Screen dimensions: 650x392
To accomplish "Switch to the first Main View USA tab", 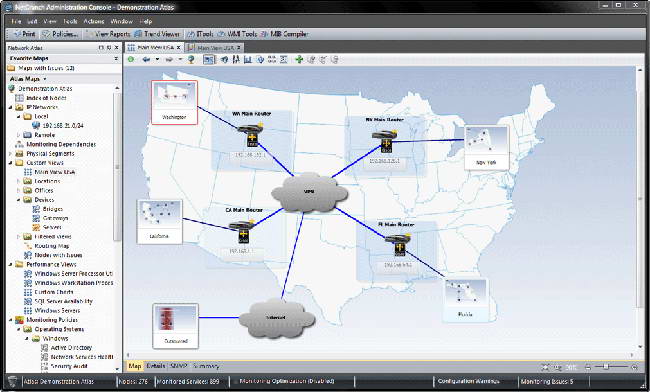I will pos(155,48).
